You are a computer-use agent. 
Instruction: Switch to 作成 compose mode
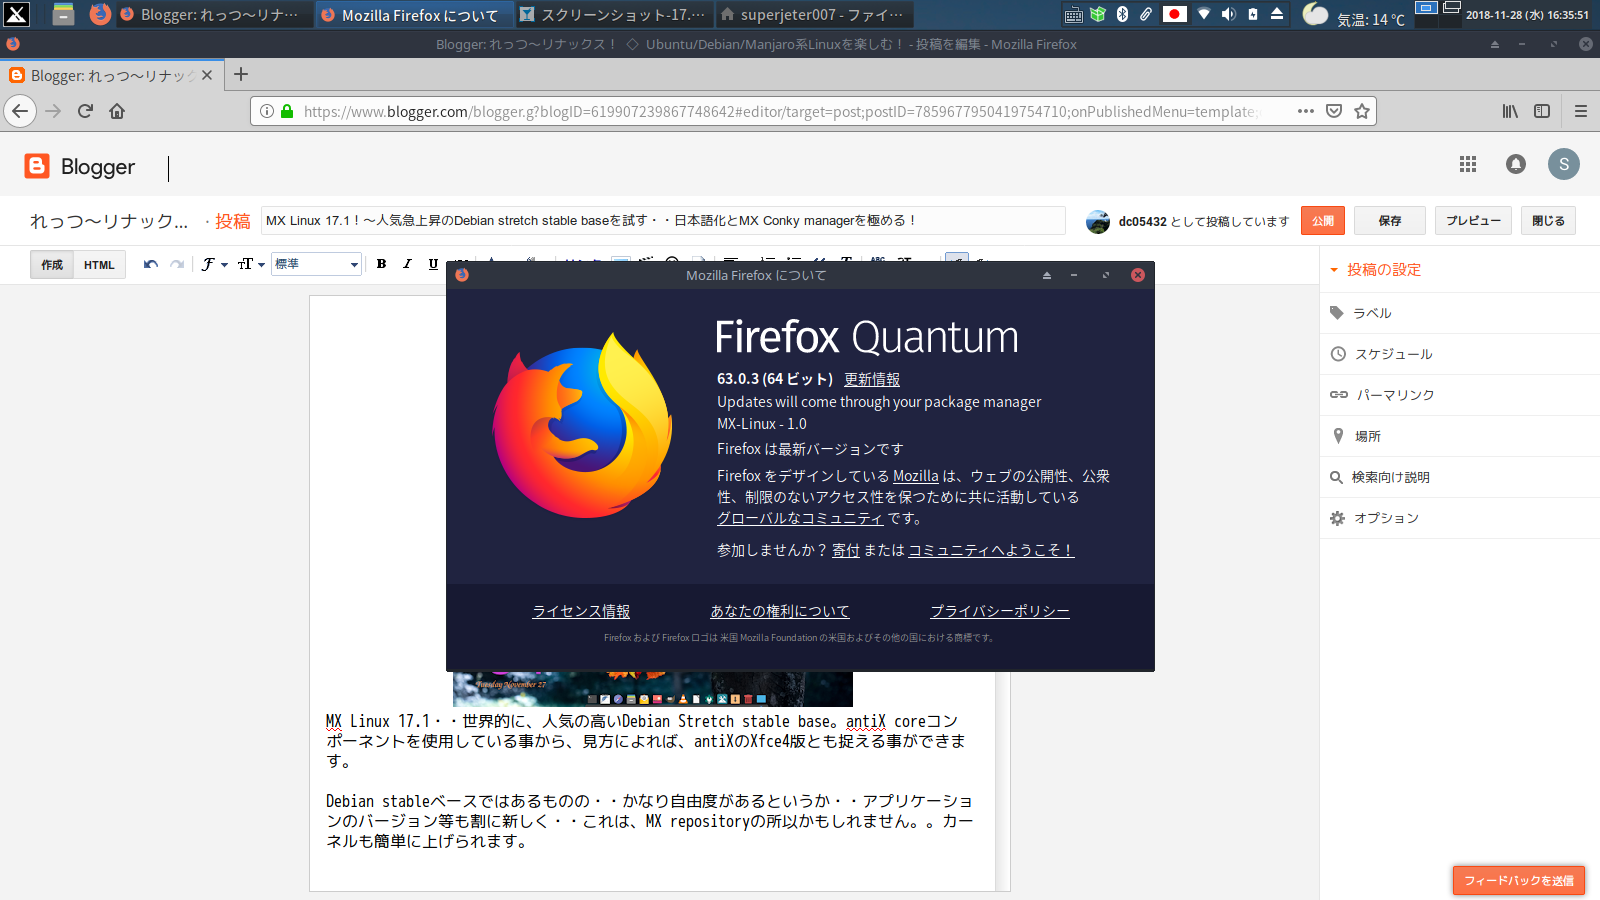(52, 264)
